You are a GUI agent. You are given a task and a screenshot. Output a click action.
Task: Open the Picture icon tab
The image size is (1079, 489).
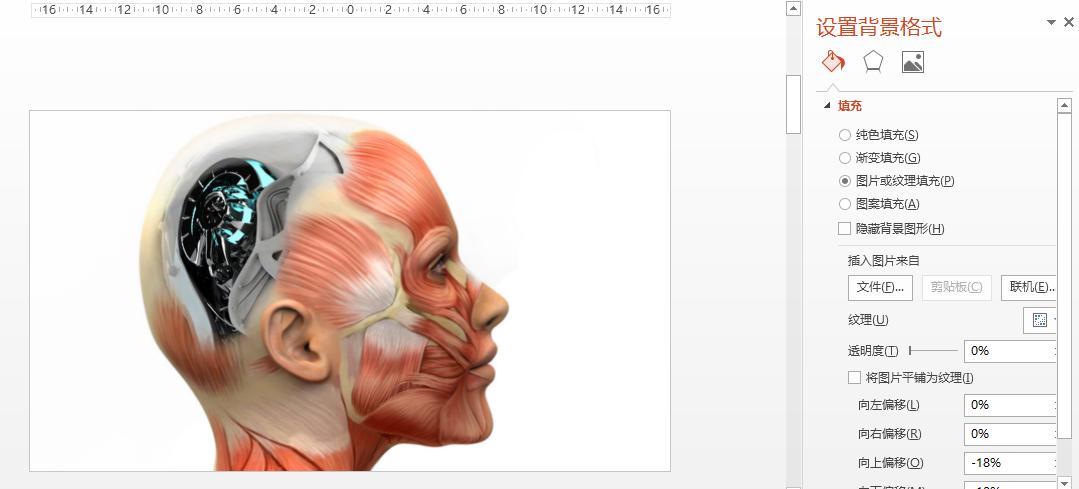click(912, 62)
